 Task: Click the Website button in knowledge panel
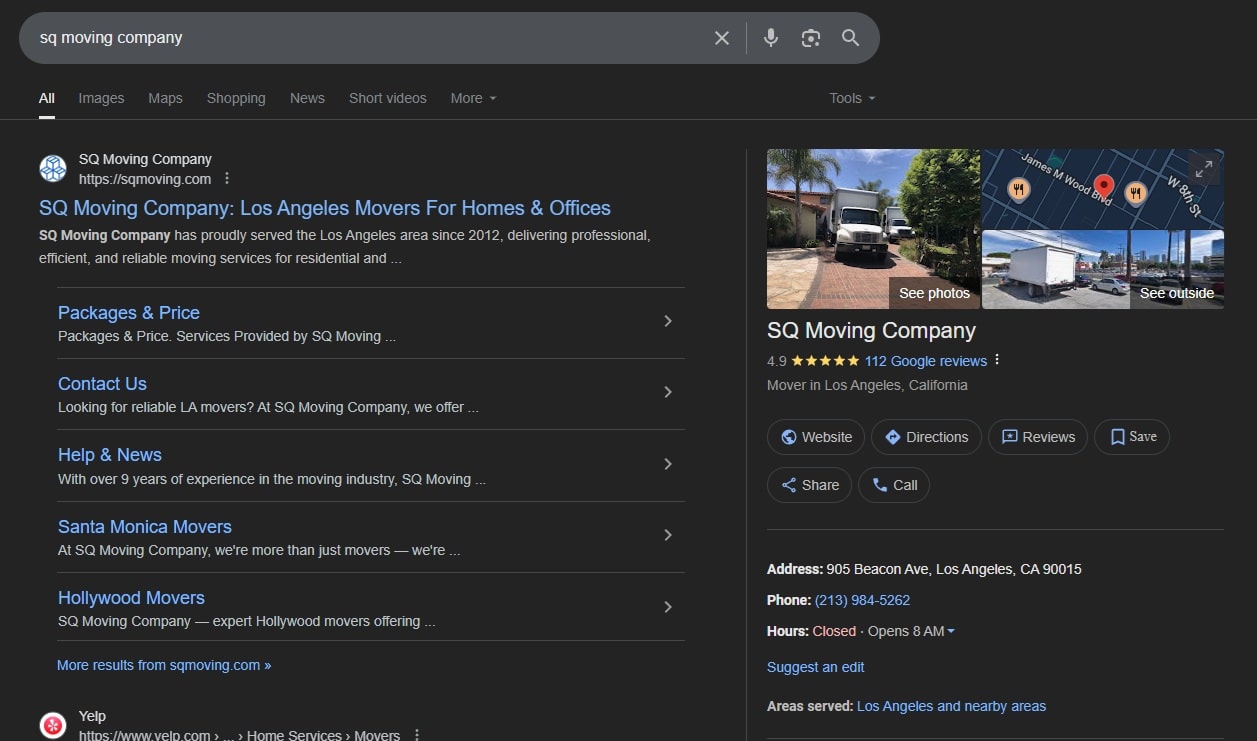tap(816, 437)
